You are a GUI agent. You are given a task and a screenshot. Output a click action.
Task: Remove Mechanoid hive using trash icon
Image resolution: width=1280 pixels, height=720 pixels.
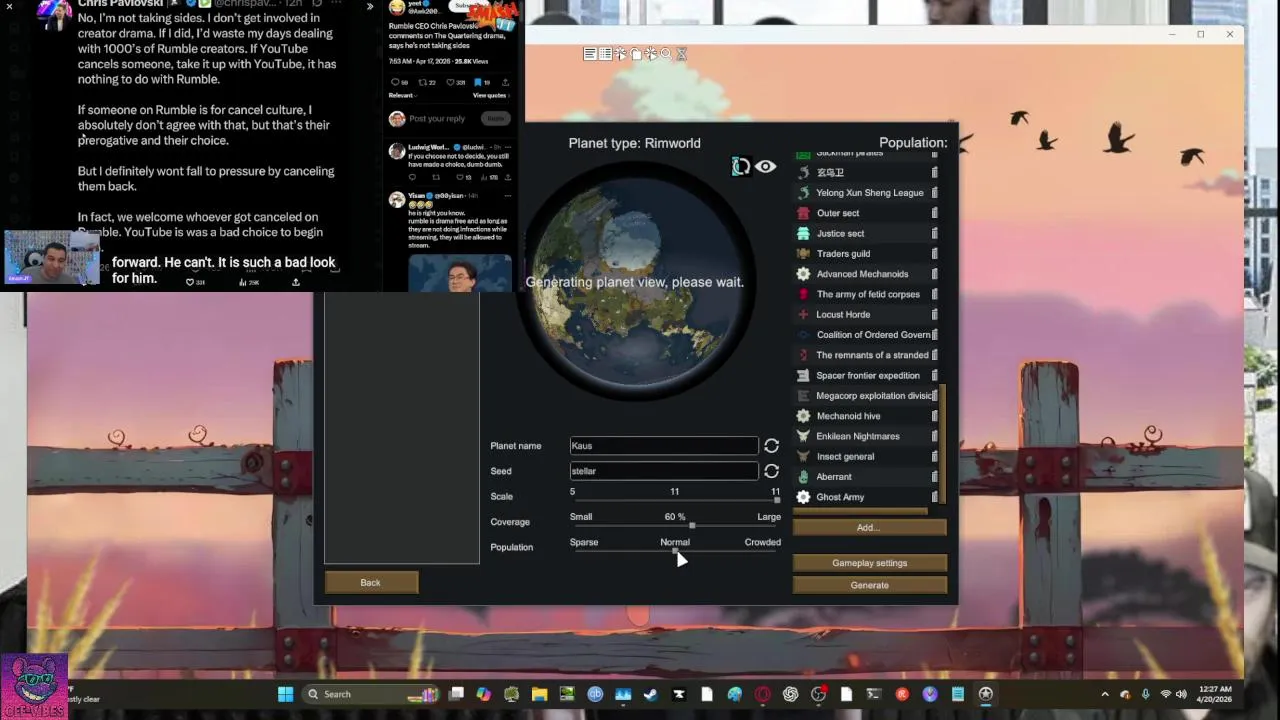935,416
